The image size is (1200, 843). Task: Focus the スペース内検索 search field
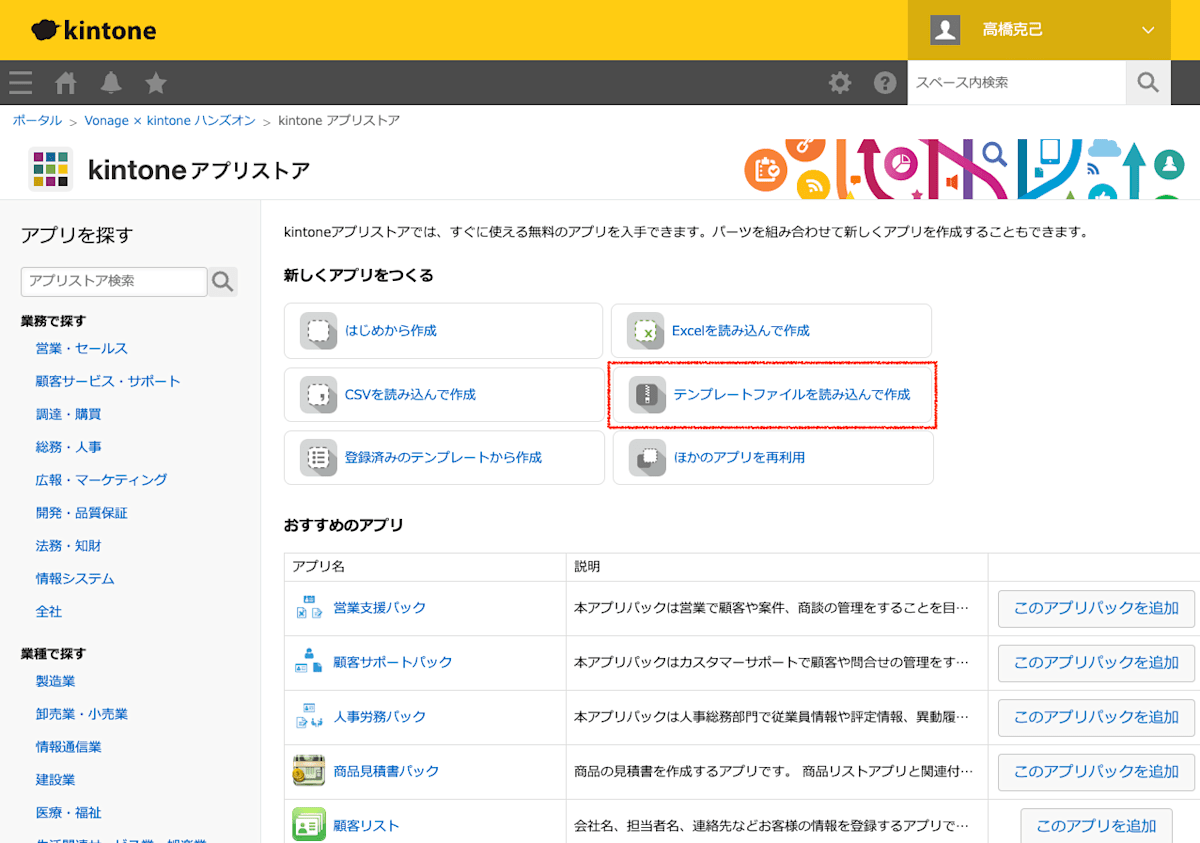[x=1017, y=82]
